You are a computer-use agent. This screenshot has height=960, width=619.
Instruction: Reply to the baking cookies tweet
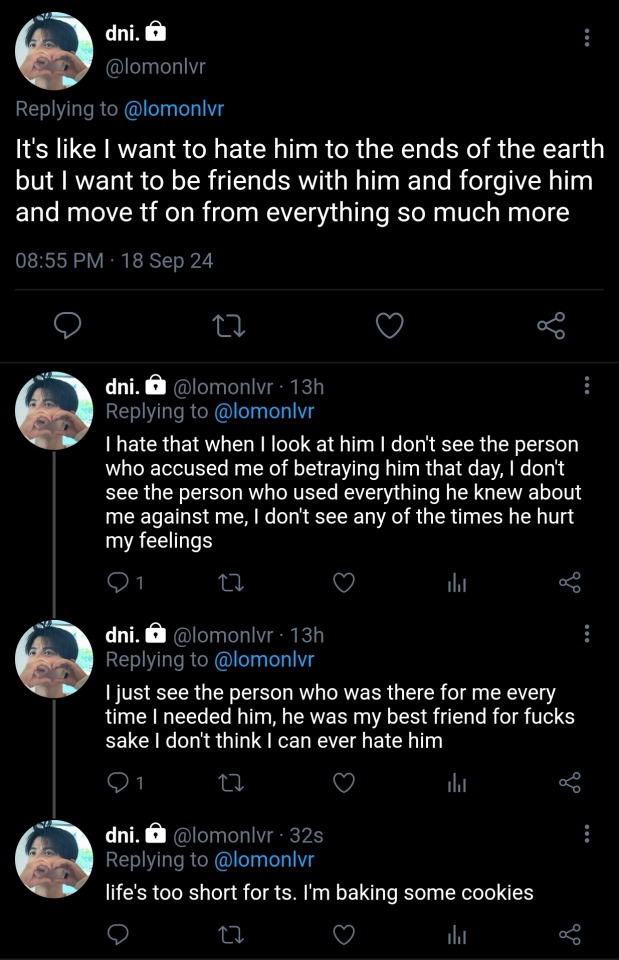[118, 934]
